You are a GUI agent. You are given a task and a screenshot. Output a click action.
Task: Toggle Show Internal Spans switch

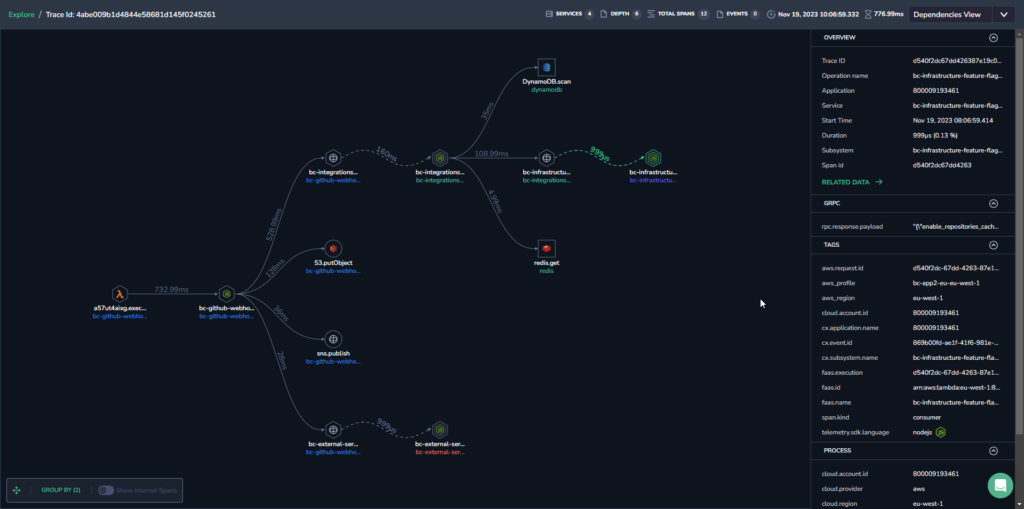click(x=106, y=490)
